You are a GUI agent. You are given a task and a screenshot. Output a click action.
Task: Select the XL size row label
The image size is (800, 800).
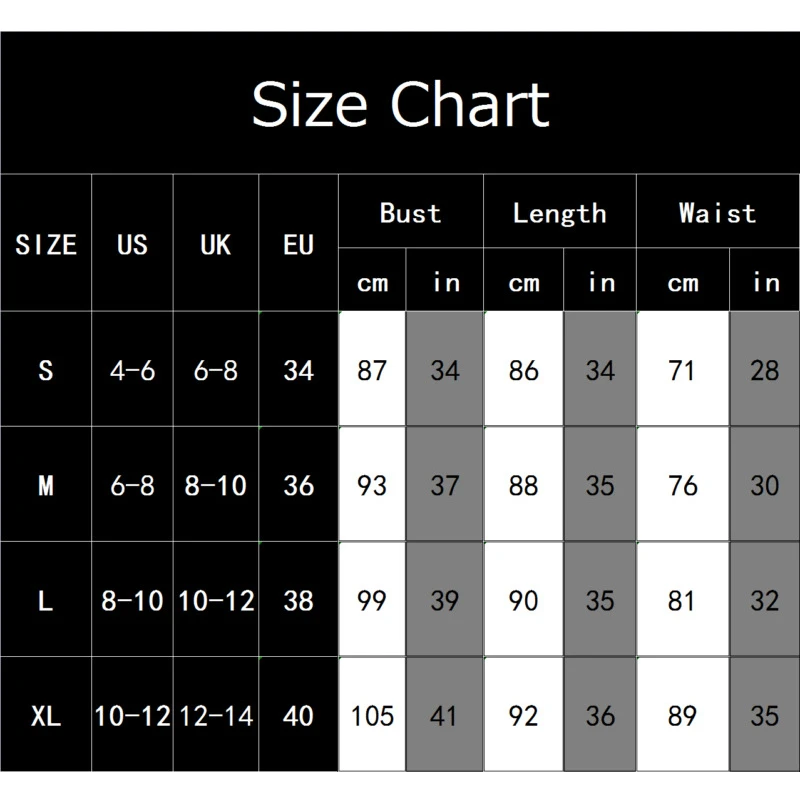click(46, 716)
